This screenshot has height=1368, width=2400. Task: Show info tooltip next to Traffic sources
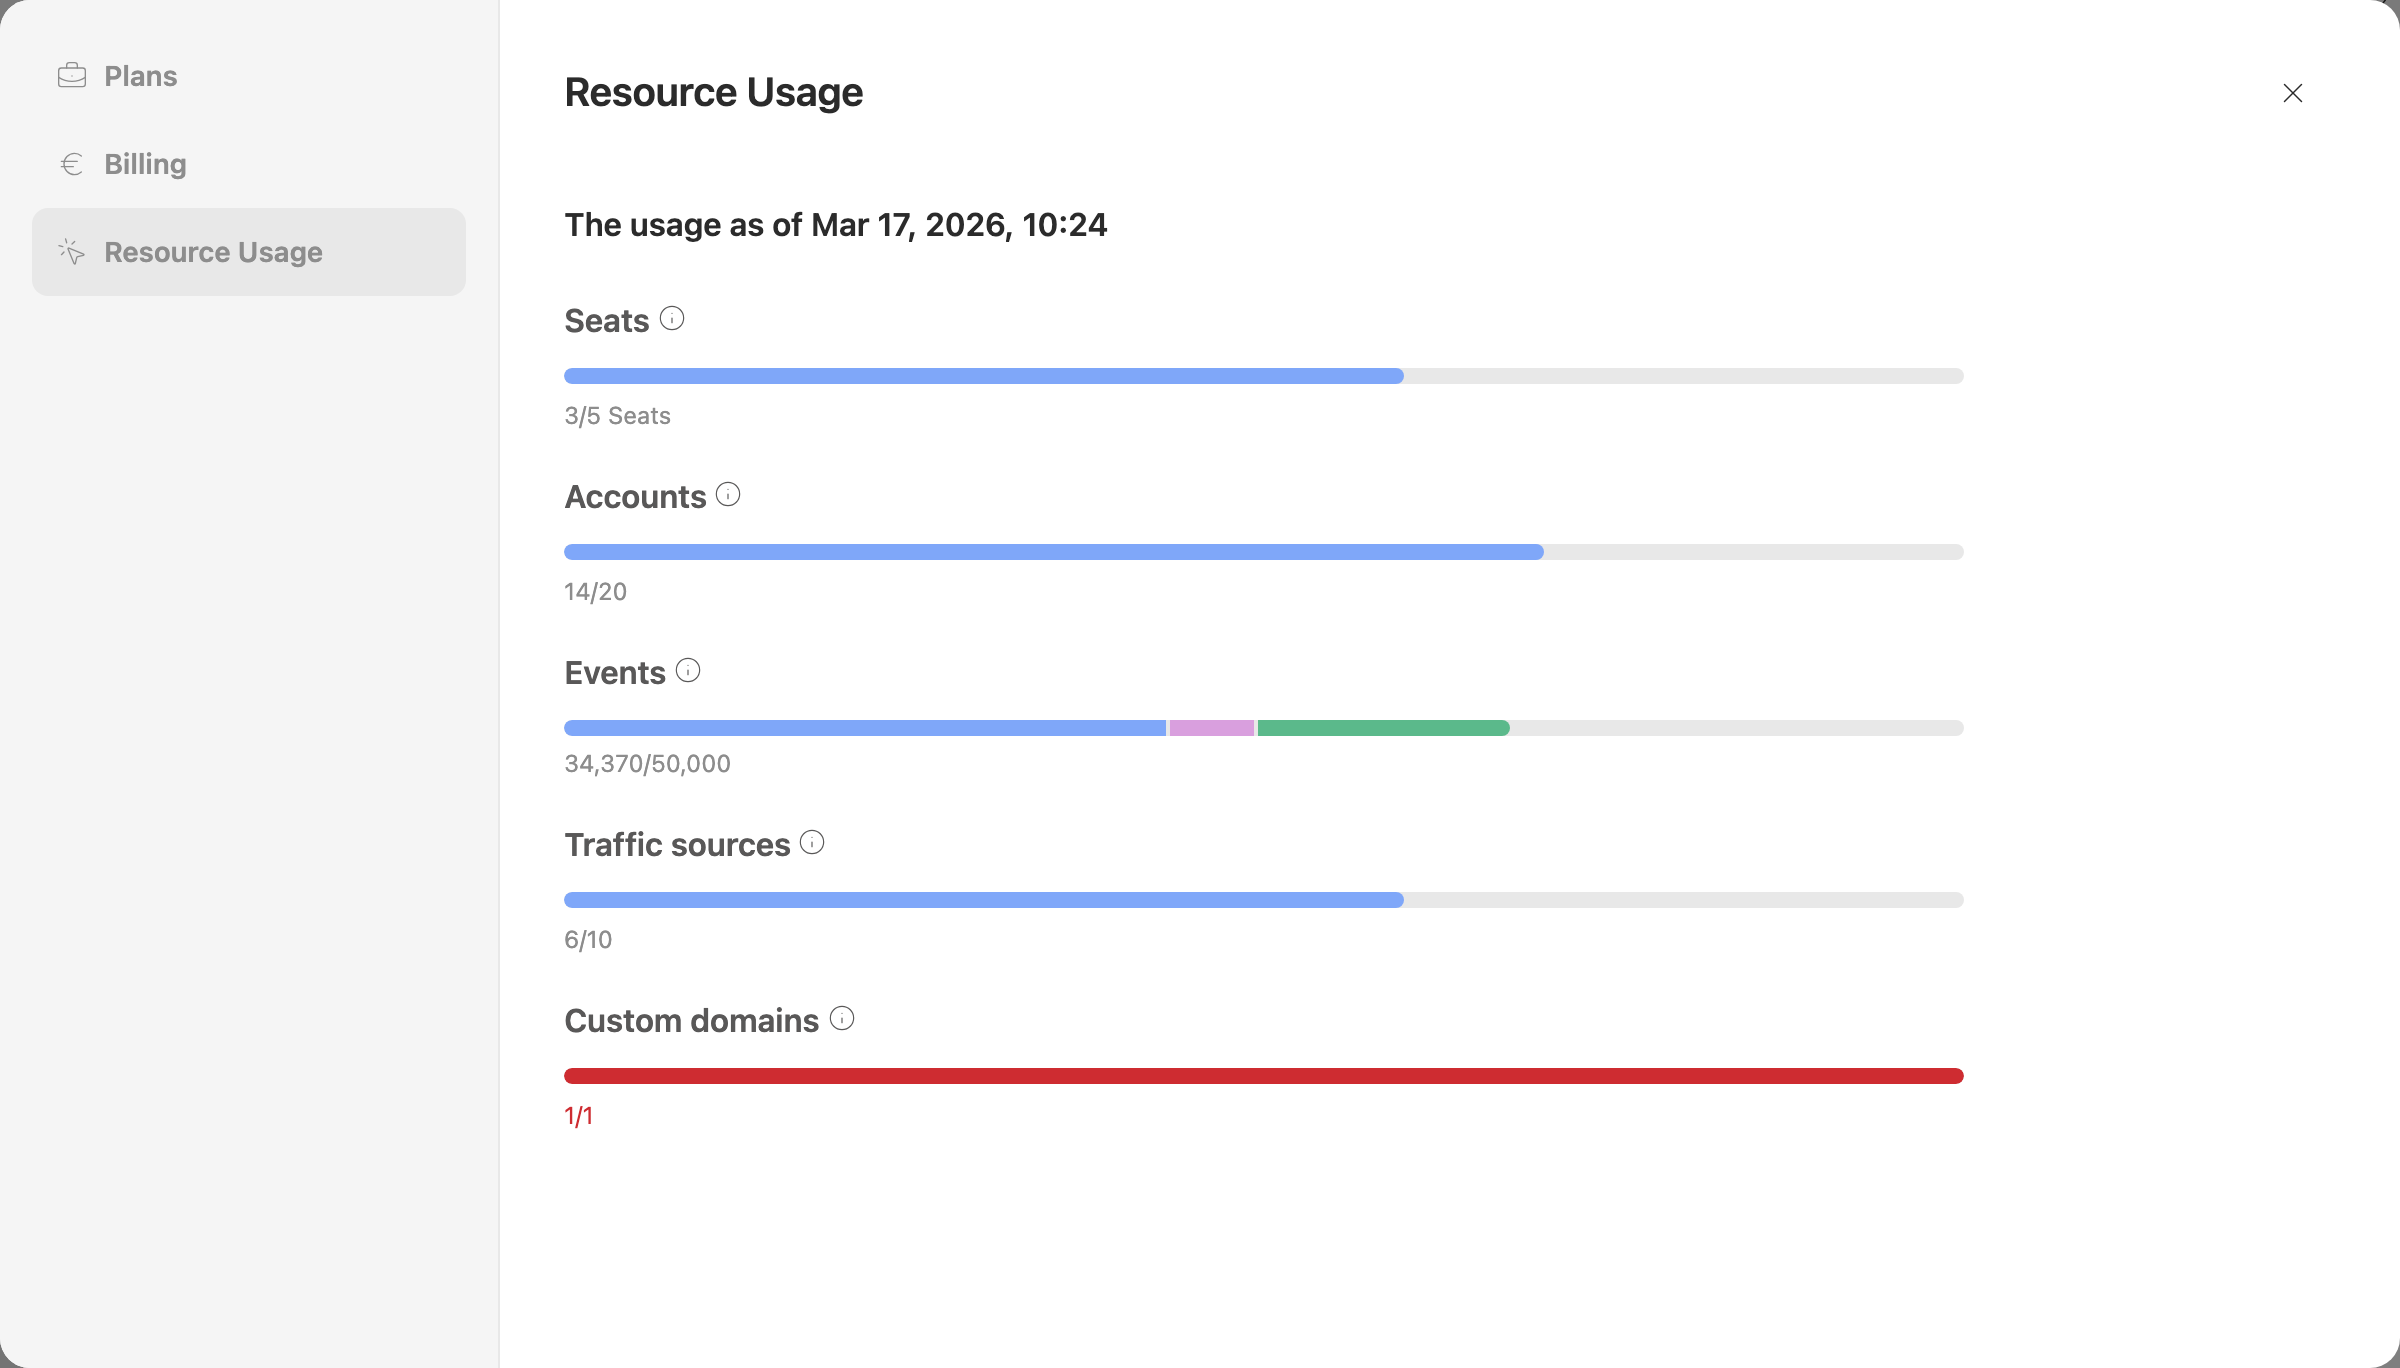click(812, 843)
